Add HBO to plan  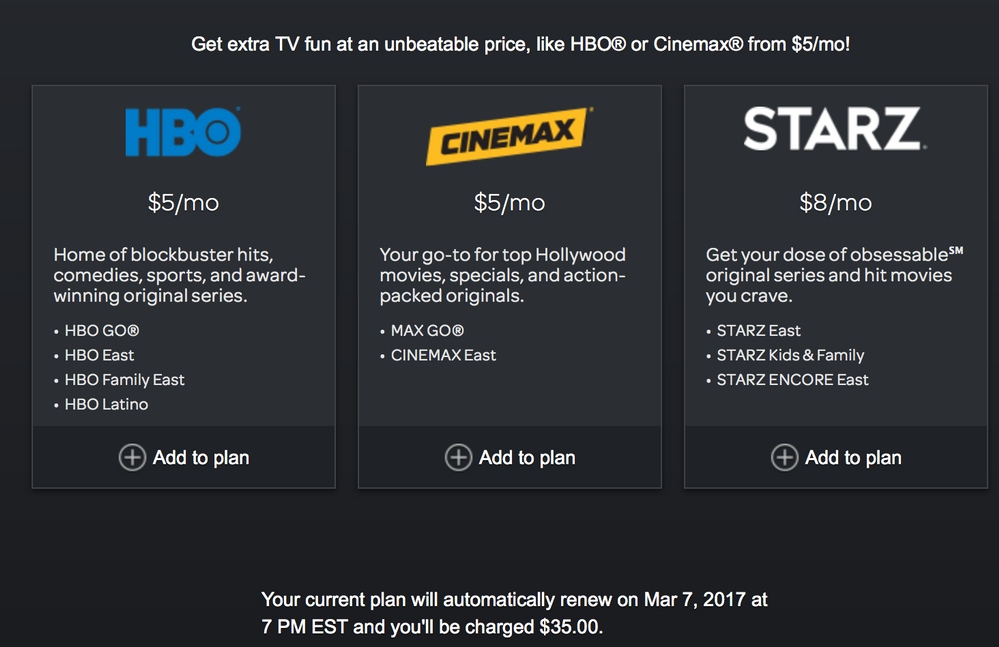click(x=183, y=457)
